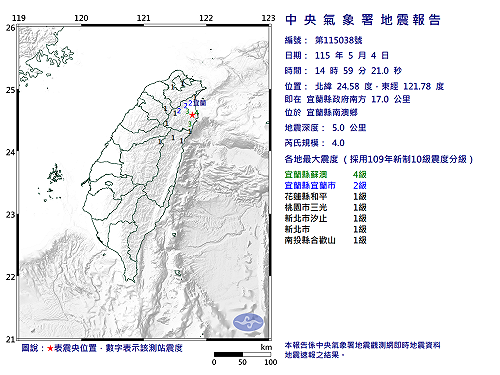Click the red star in the legend caption
Viewport: 500px width, 375px height.
(x=50, y=348)
